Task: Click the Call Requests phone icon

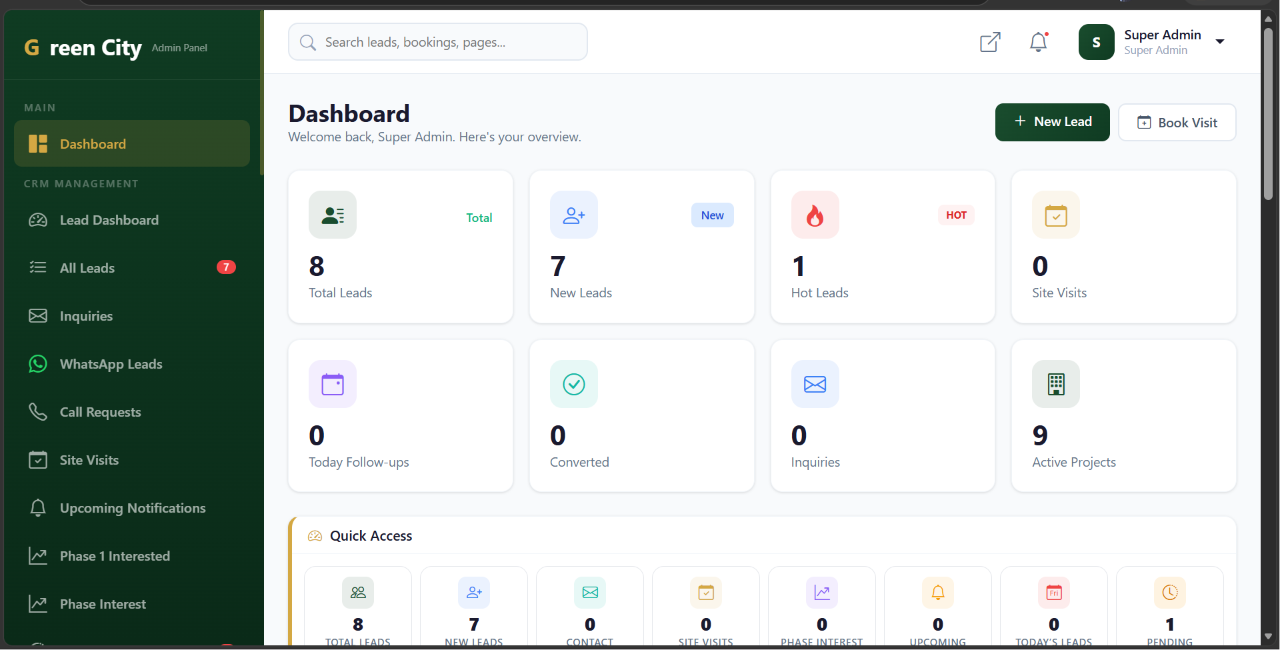Action: click(x=38, y=412)
